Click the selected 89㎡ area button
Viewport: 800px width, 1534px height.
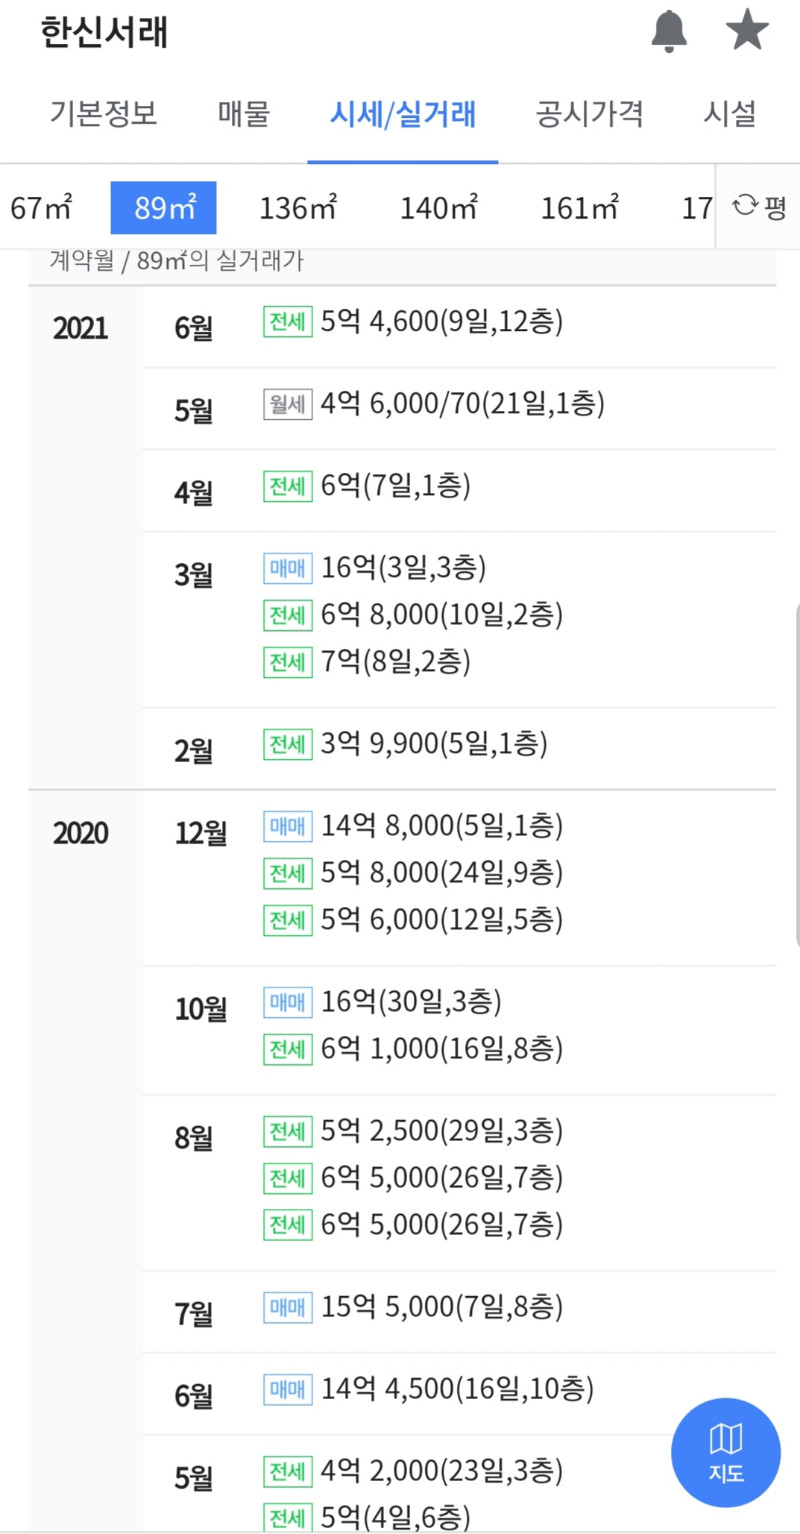(x=163, y=208)
